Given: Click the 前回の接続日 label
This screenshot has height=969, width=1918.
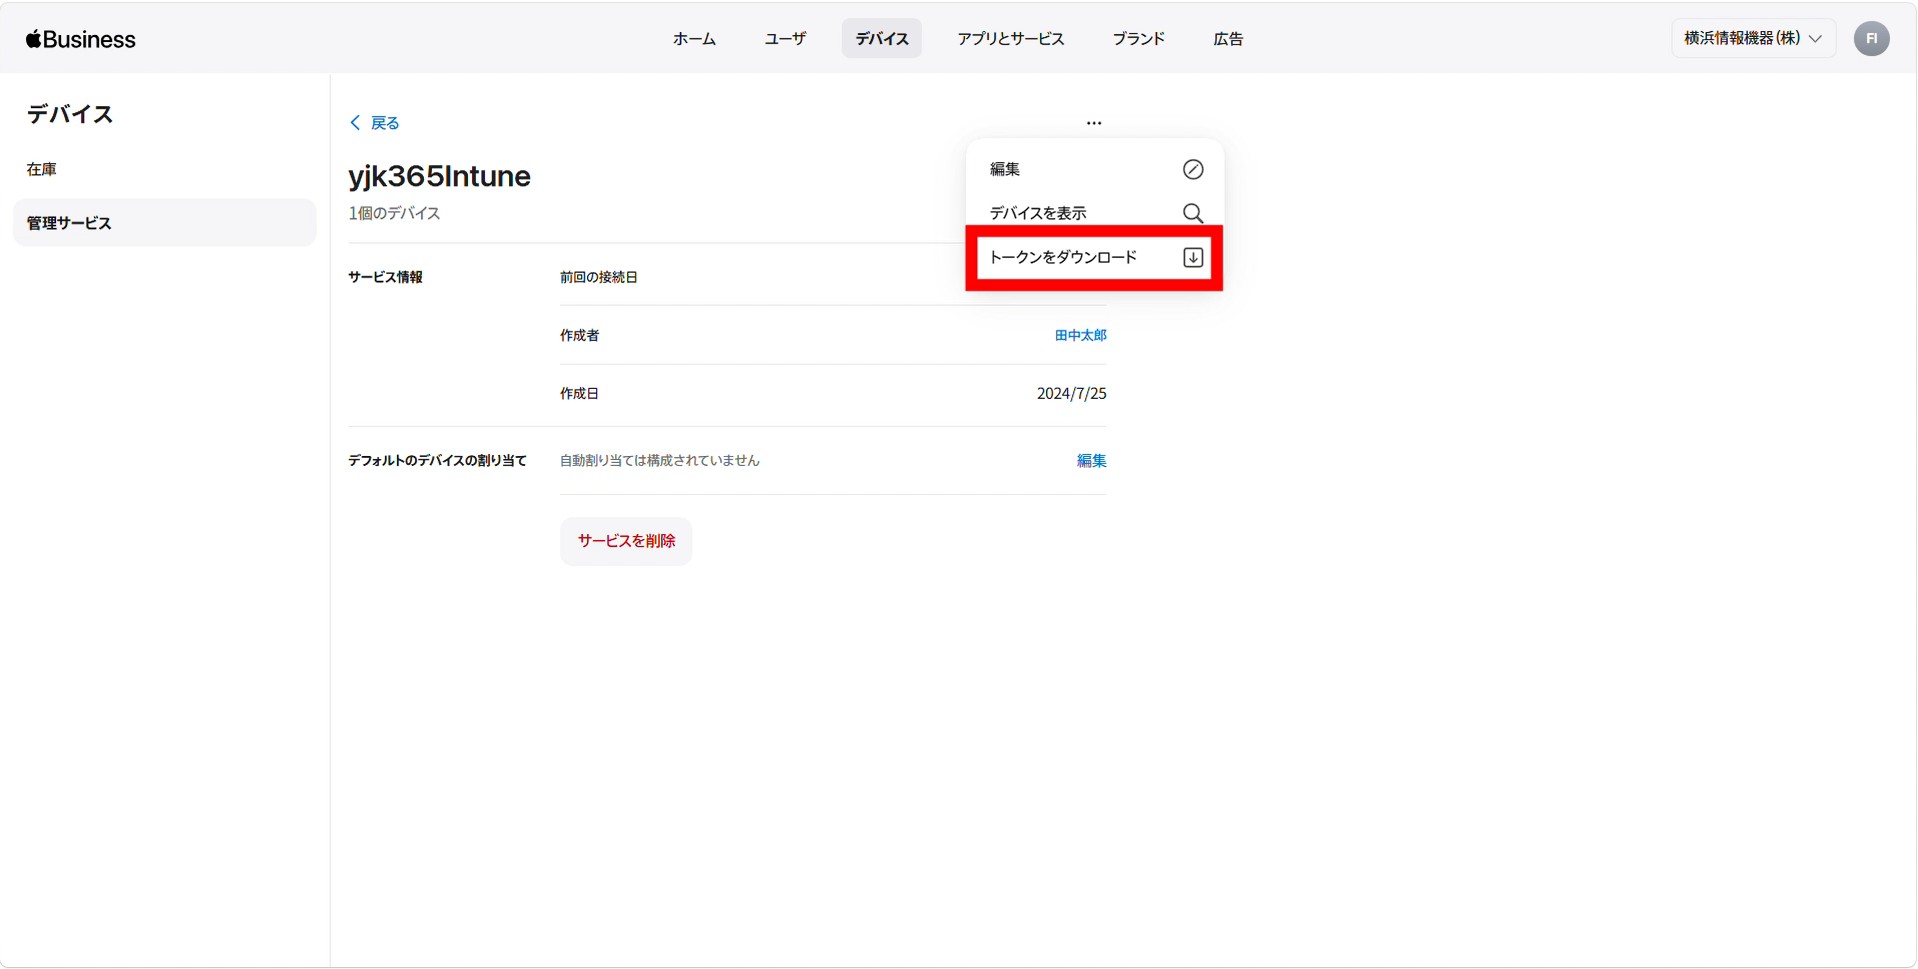Looking at the screenshot, I should coord(599,277).
